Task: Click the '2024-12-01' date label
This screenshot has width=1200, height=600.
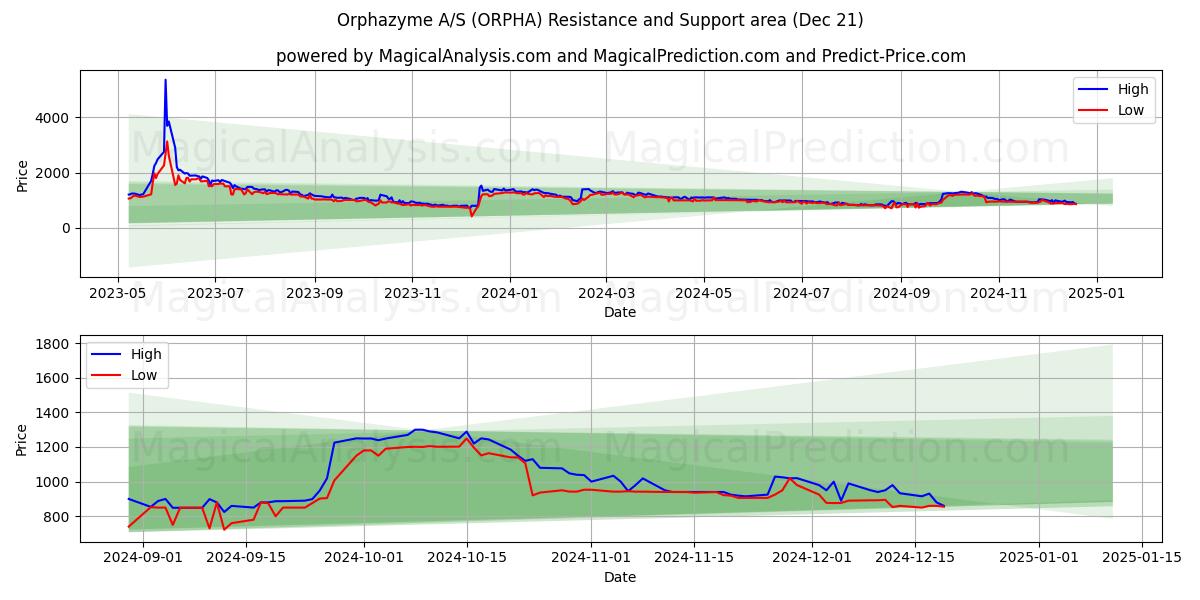Action: point(812,558)
